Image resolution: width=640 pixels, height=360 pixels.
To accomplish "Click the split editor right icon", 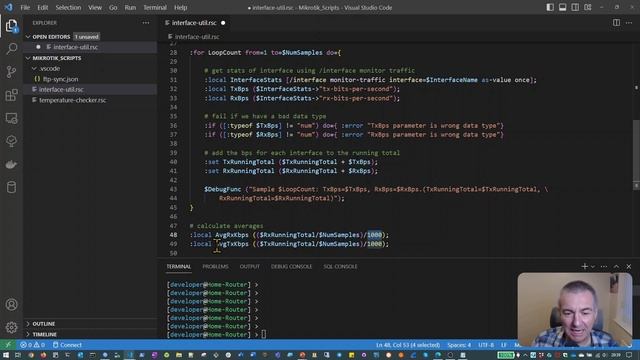I will coord(616,23).
